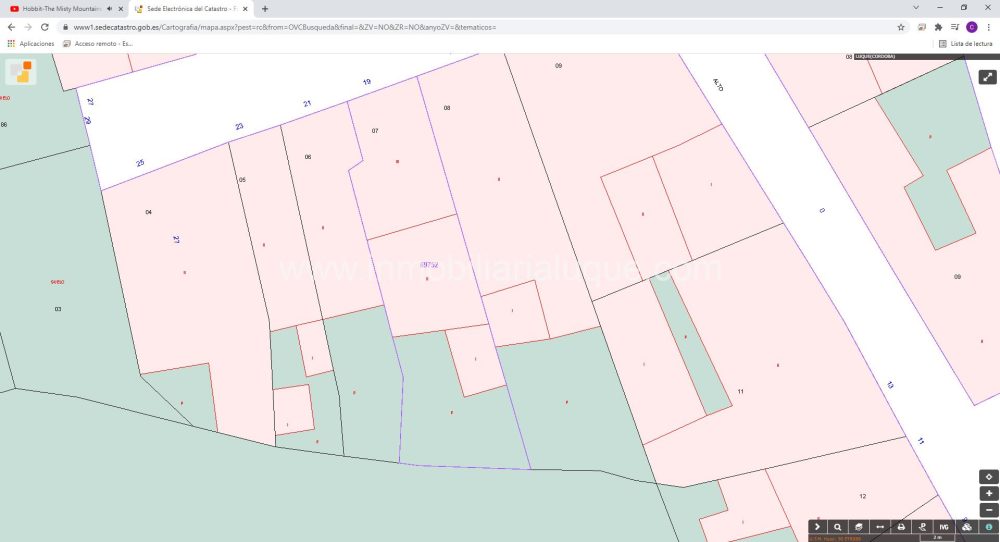
Task: Expand the map toolbar chevron arrow
Action: point(817,527)
